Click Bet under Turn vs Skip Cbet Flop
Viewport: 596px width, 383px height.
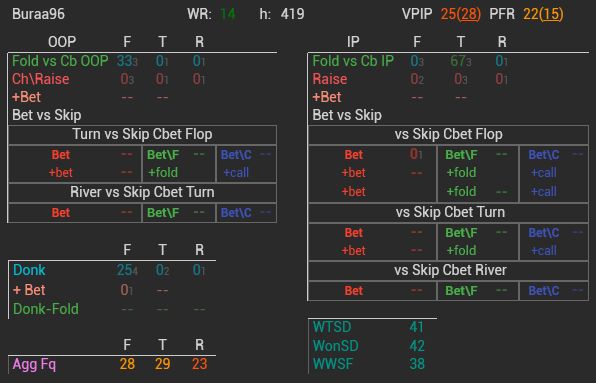[x=61, y=155]
